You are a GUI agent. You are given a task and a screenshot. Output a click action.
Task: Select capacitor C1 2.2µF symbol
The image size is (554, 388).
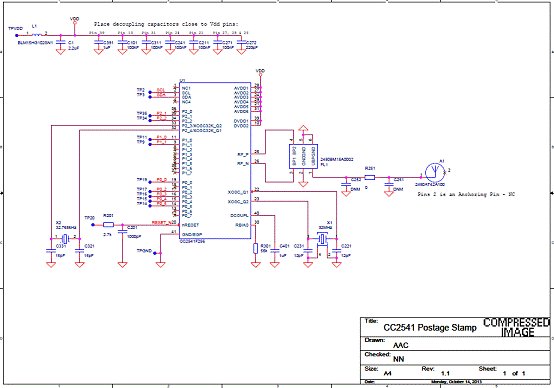61,42
